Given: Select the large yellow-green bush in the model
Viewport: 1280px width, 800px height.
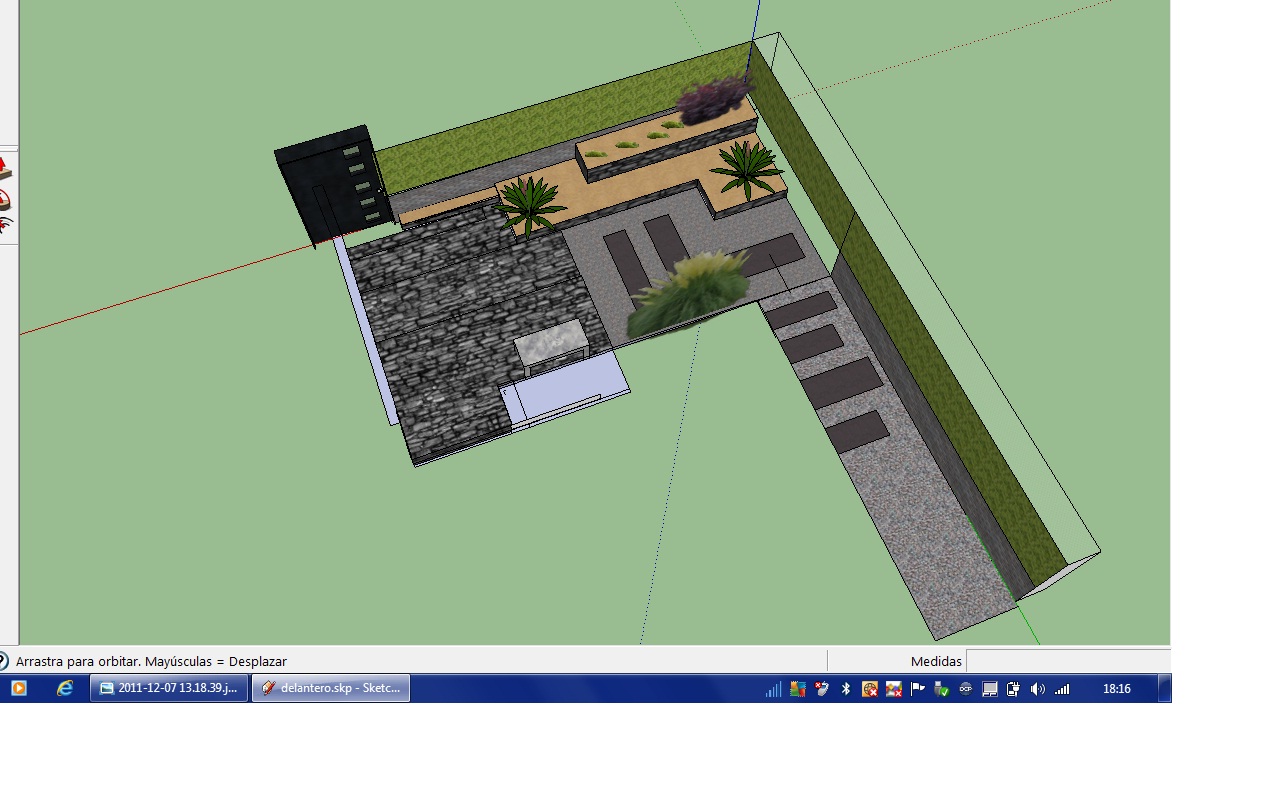Looking at the screenshot, I should point(689,294).
